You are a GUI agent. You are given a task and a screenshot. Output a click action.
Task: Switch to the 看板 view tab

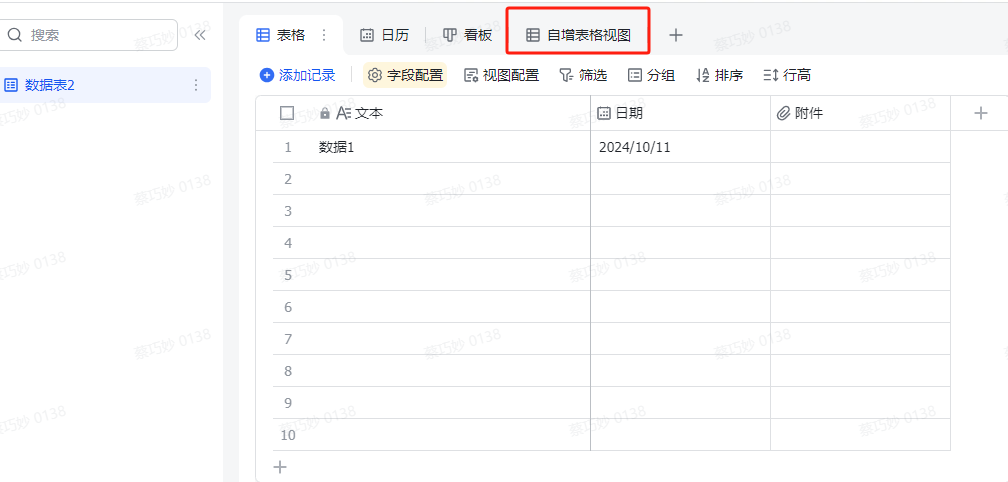click(468, 35)
